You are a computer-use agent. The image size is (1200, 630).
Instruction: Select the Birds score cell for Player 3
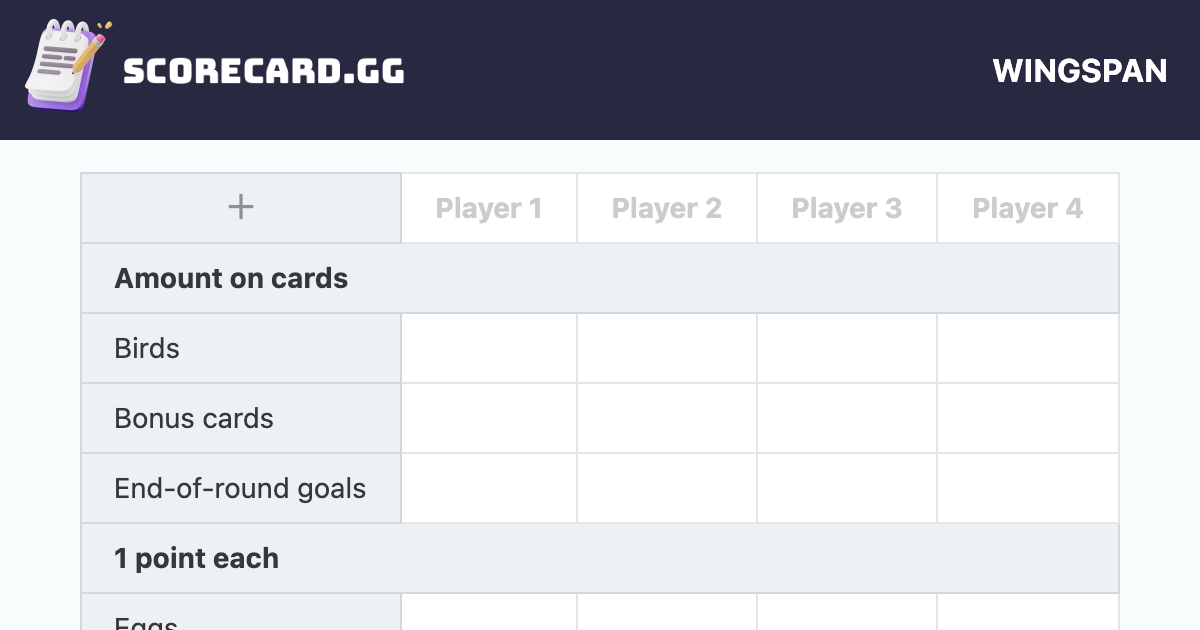pos(847,348)
